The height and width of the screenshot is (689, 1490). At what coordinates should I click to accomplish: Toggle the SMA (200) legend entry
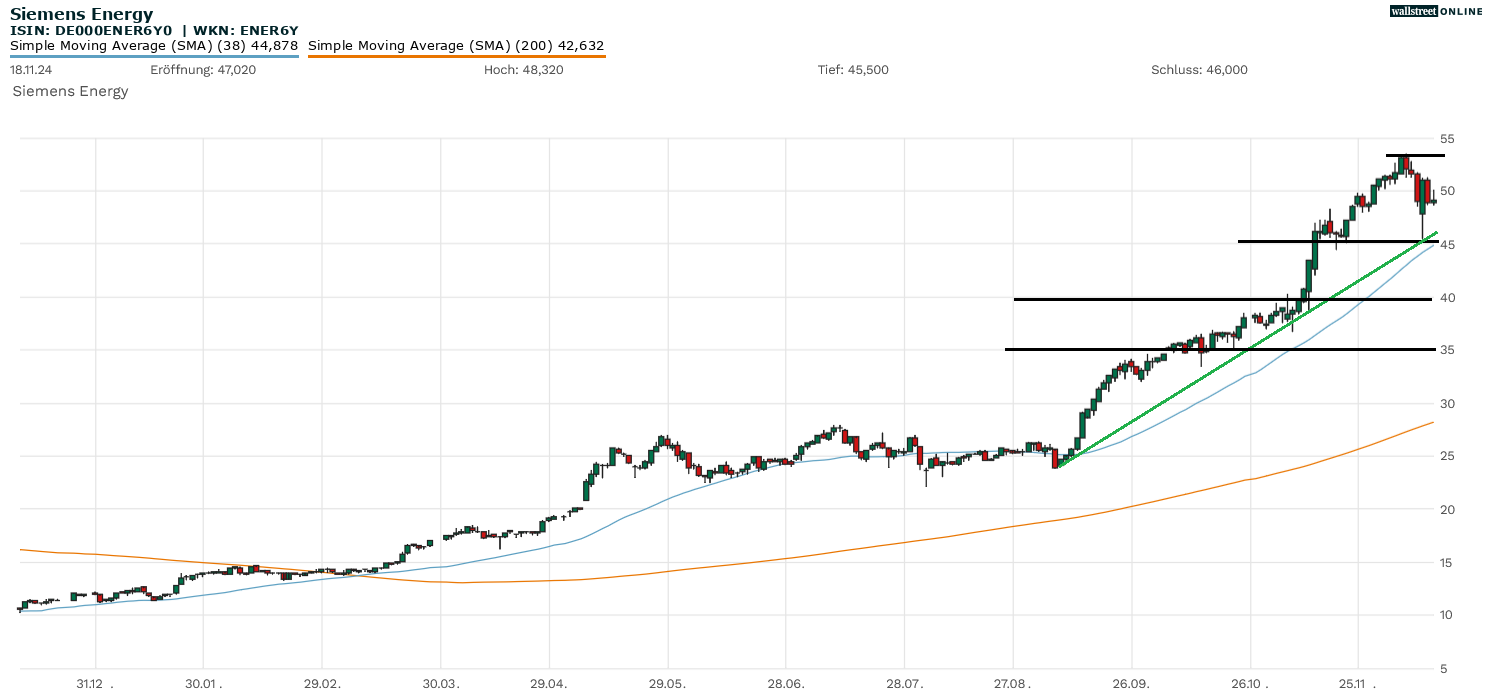point(456,46)
